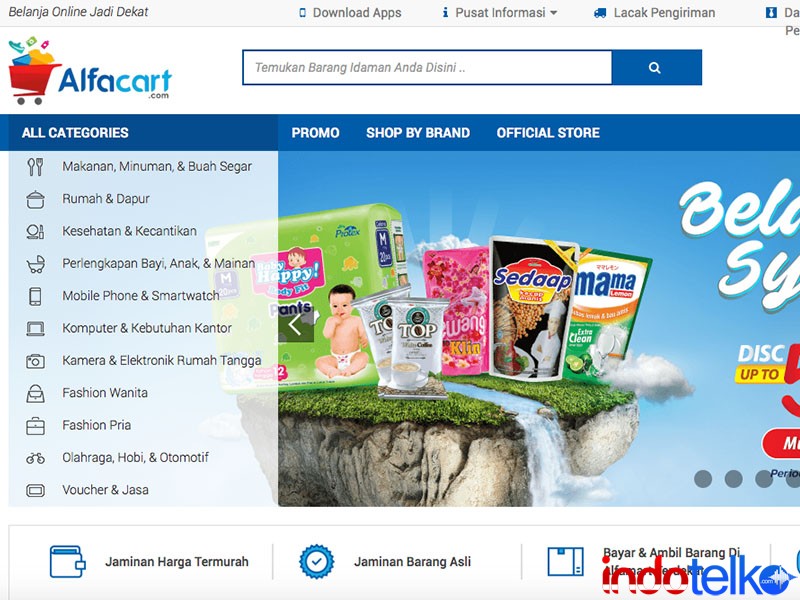Open the OFFICIAL STORE menu item

[x=548, y=133]
